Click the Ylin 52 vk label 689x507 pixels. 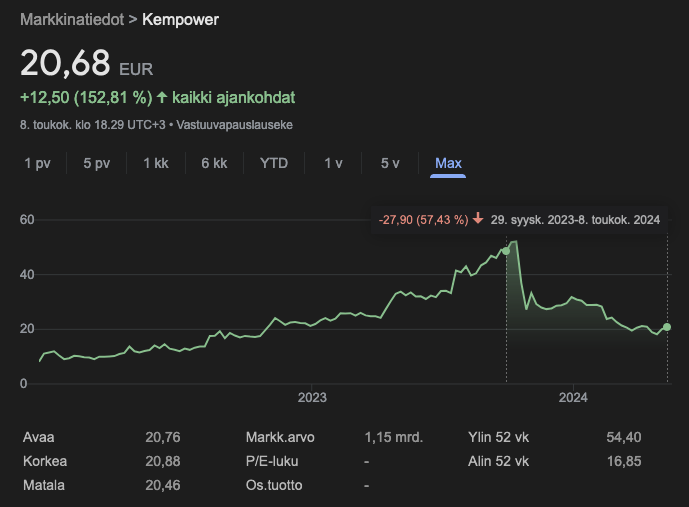[x=498, y=437]
